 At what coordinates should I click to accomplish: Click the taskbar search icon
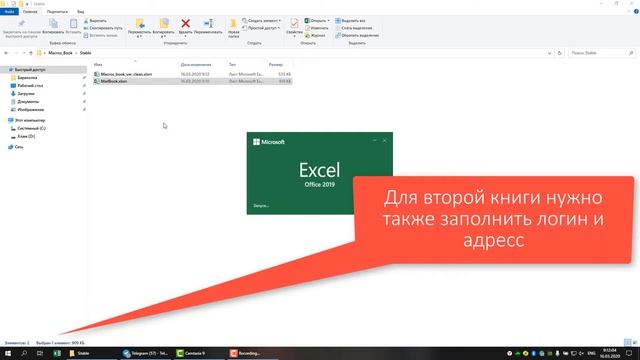pyautogui.click(x=24, y=353)
